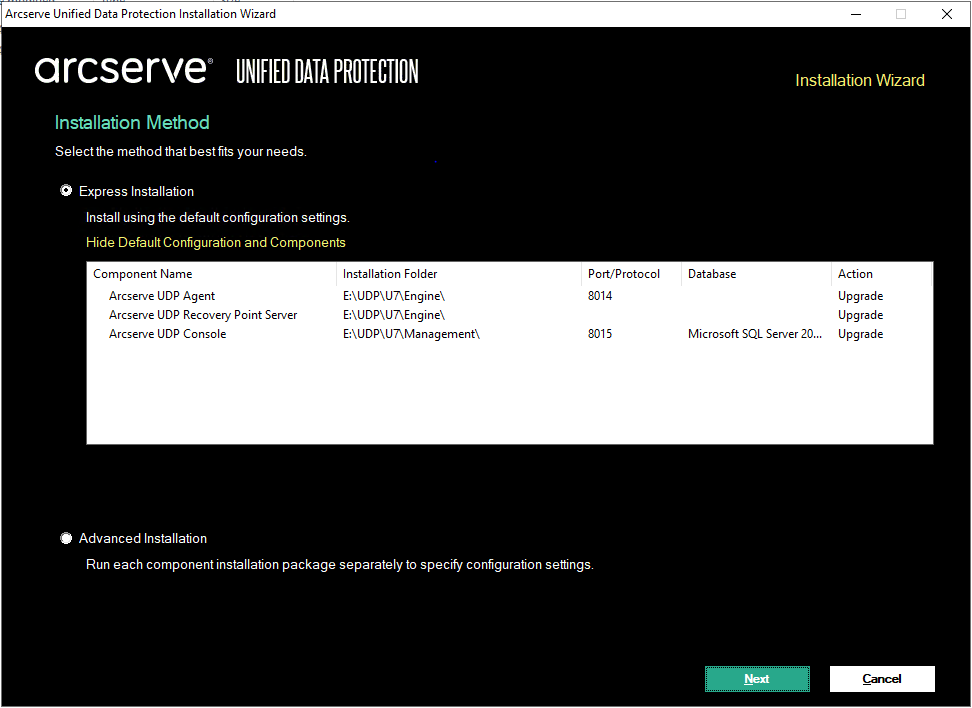
Task: Click the Component Name column header
Action: (211, 274)
